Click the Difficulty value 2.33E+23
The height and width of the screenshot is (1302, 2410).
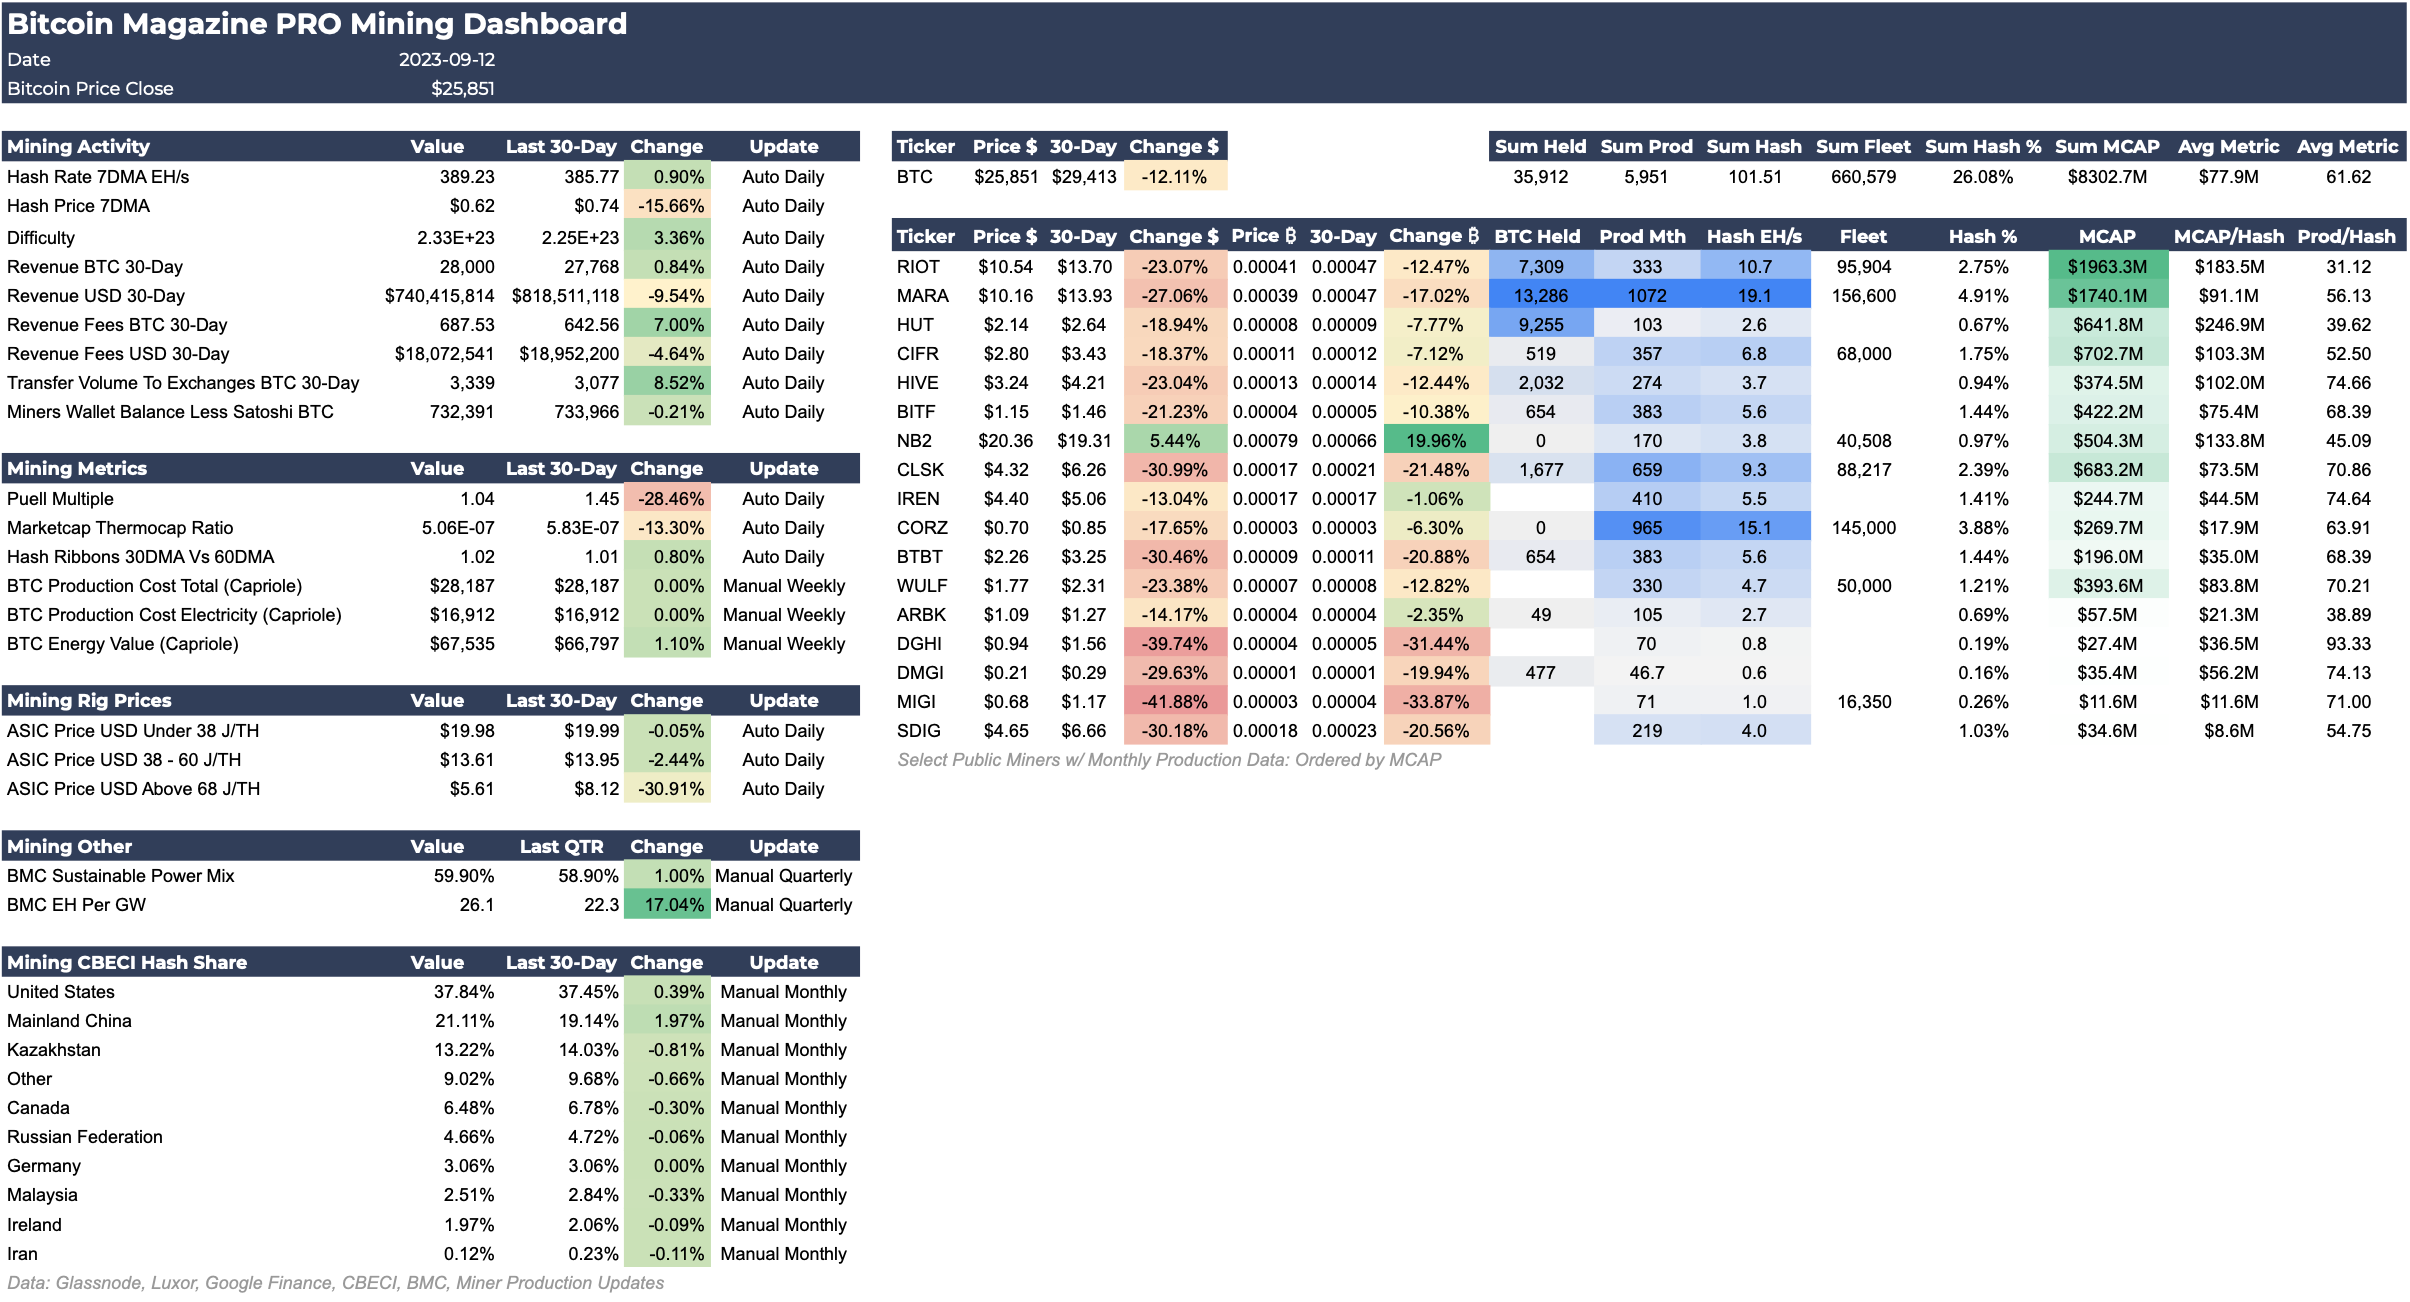click(x=456, y=238)
